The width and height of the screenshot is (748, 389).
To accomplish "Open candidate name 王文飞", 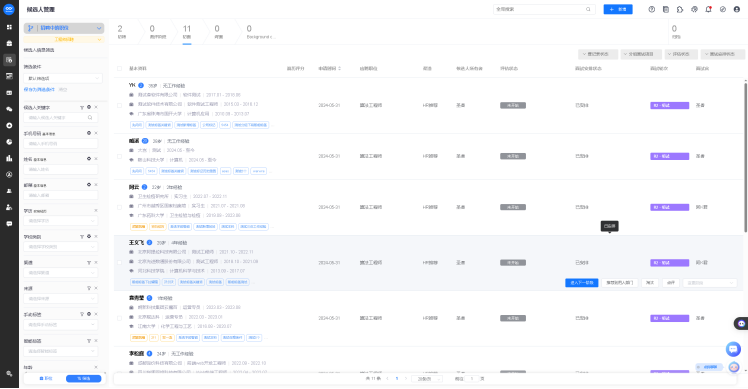I will coord(136,242).
